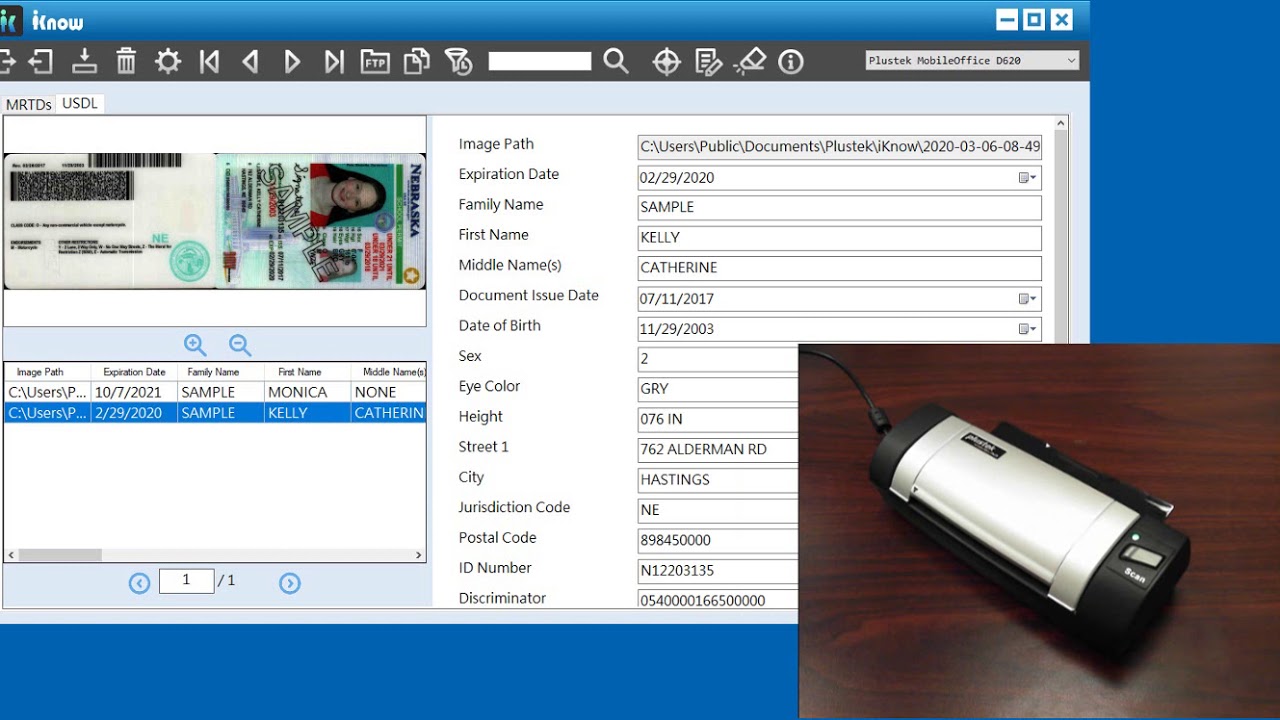
Task: Go to next page circle arrow
Action: 289,583
